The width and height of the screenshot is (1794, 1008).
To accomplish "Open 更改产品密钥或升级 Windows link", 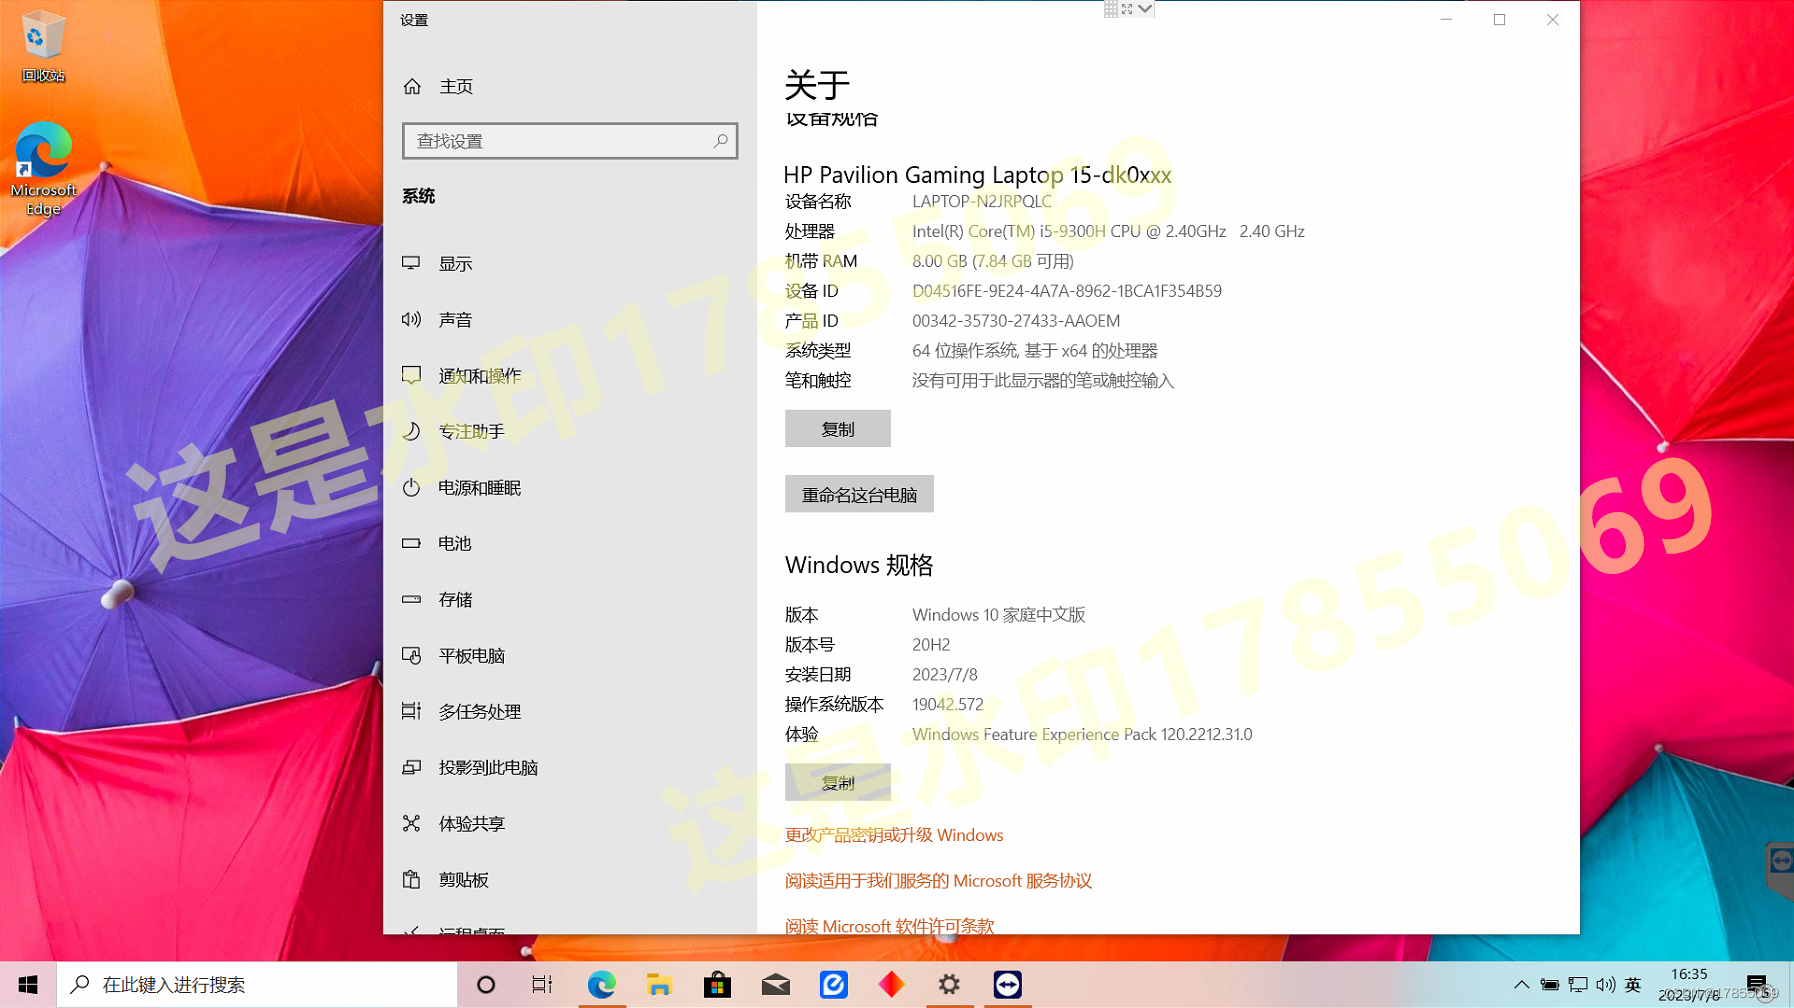I will (x=894, y=835).
